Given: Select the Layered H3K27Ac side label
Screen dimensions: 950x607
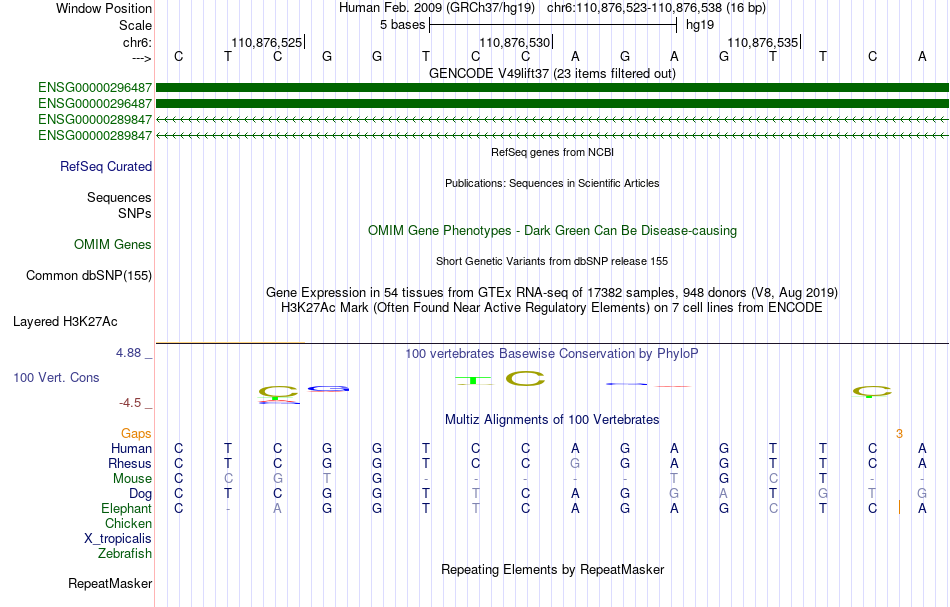Looking at the screenshot, I should [x=65, y=322].
